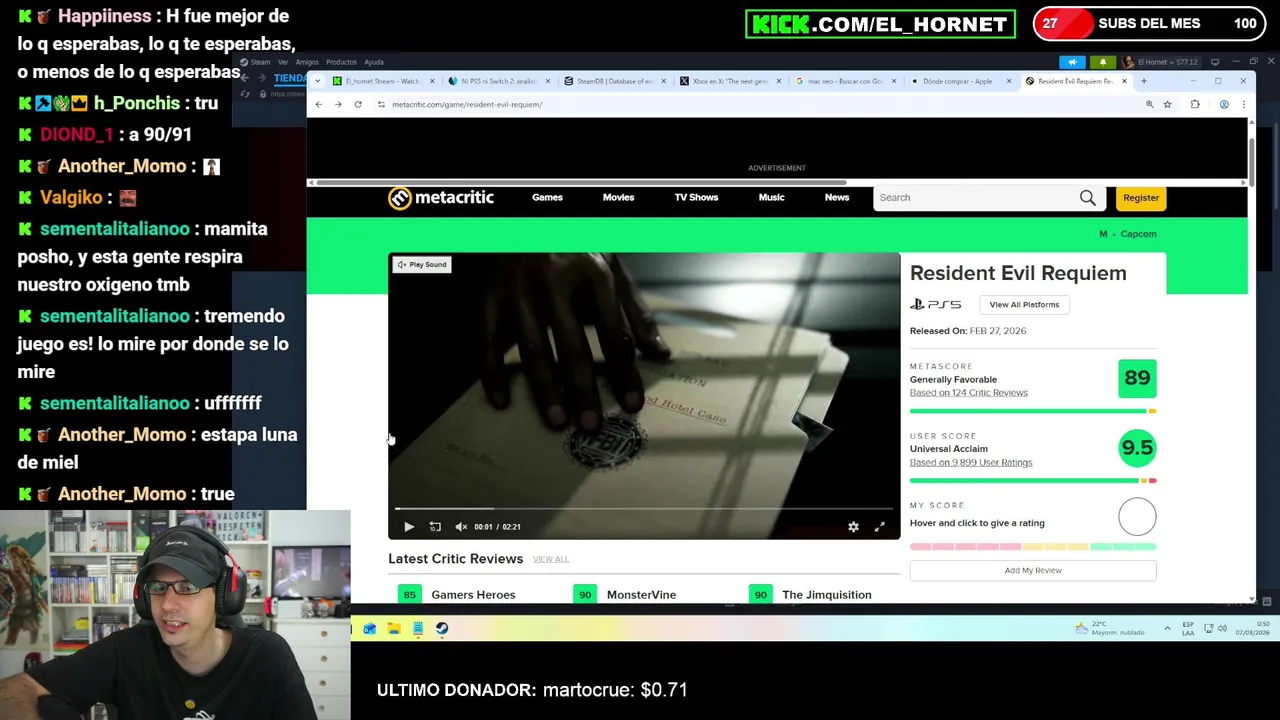Open the browser extensions puzzle icon
Screen dimensions: 1280x720
(1195, 104)
